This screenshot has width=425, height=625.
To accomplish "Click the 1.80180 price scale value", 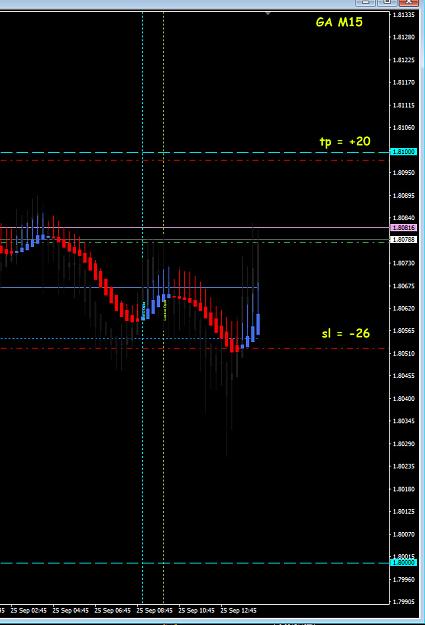I will pyautogui.click(x=404, y=489).
